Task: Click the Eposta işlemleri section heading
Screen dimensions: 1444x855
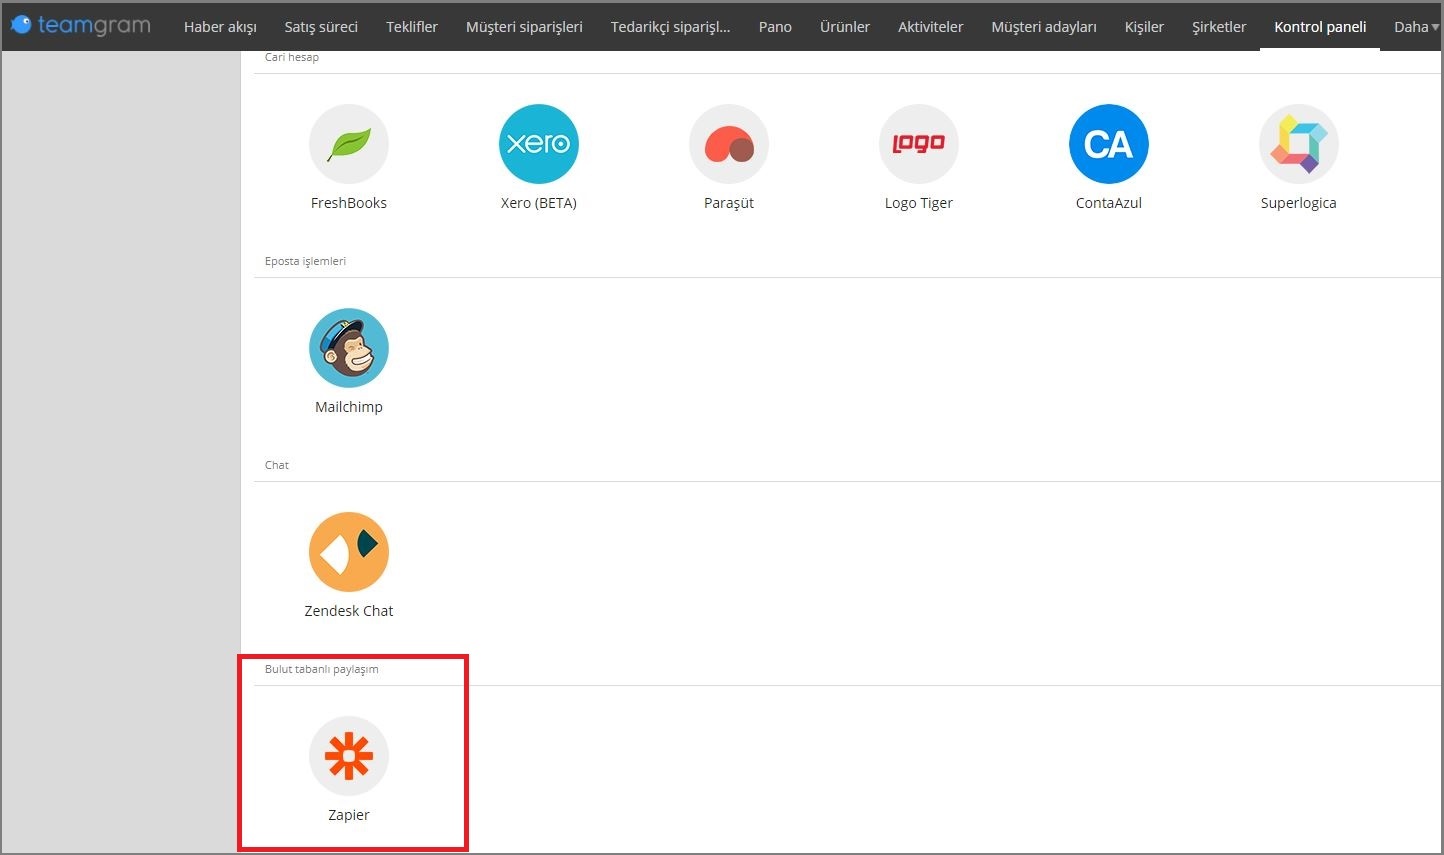Action: click(x=305, y=261)
